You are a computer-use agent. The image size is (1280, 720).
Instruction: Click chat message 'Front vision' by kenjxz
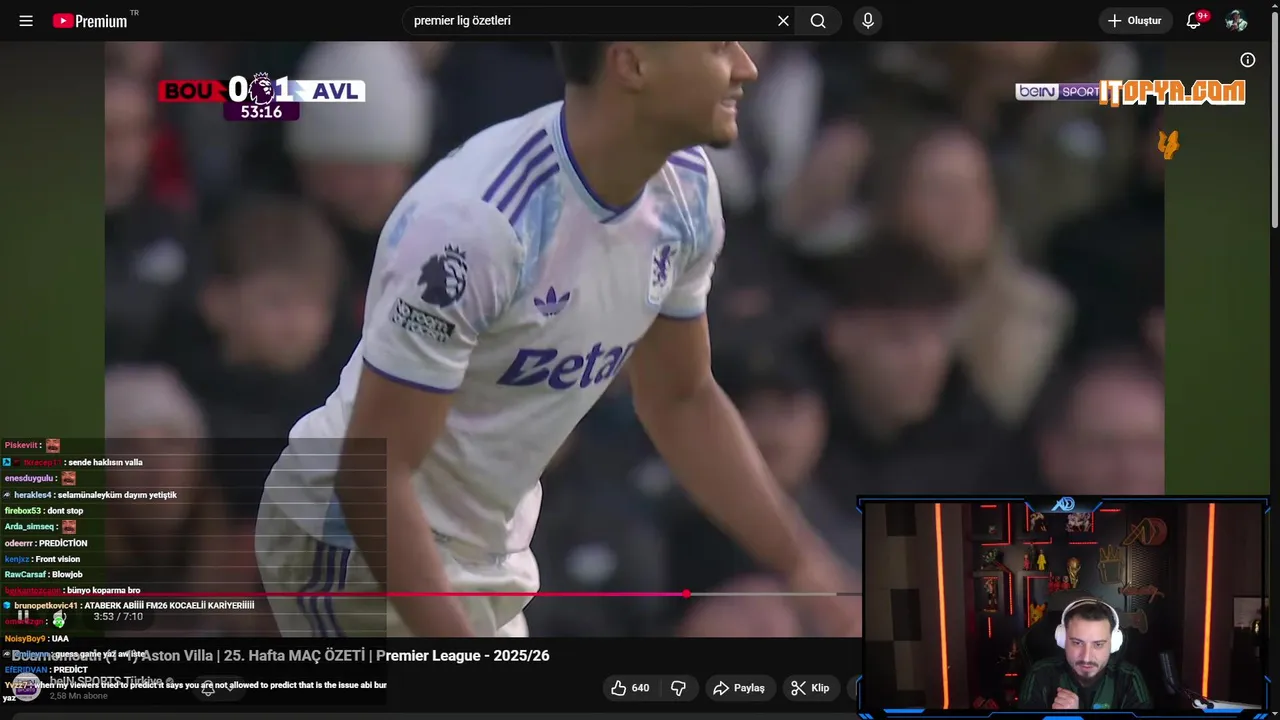tap(58, 559)
